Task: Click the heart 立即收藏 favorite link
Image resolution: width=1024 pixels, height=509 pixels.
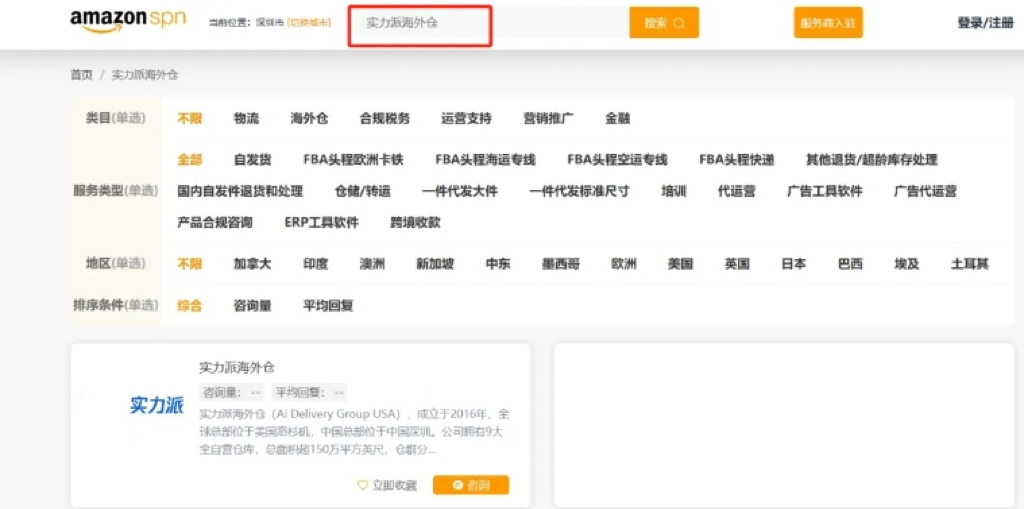Action: (x=387, y=485)
